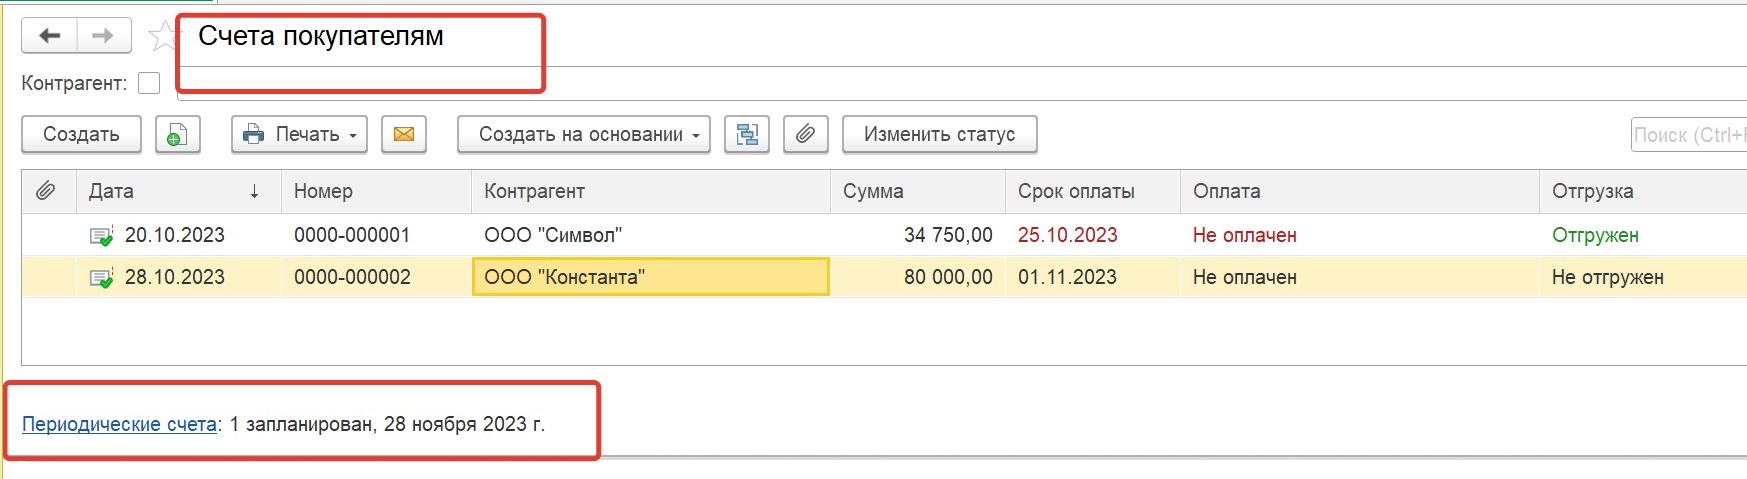Enable the Контрагент filter checkbox

point(149,83)
